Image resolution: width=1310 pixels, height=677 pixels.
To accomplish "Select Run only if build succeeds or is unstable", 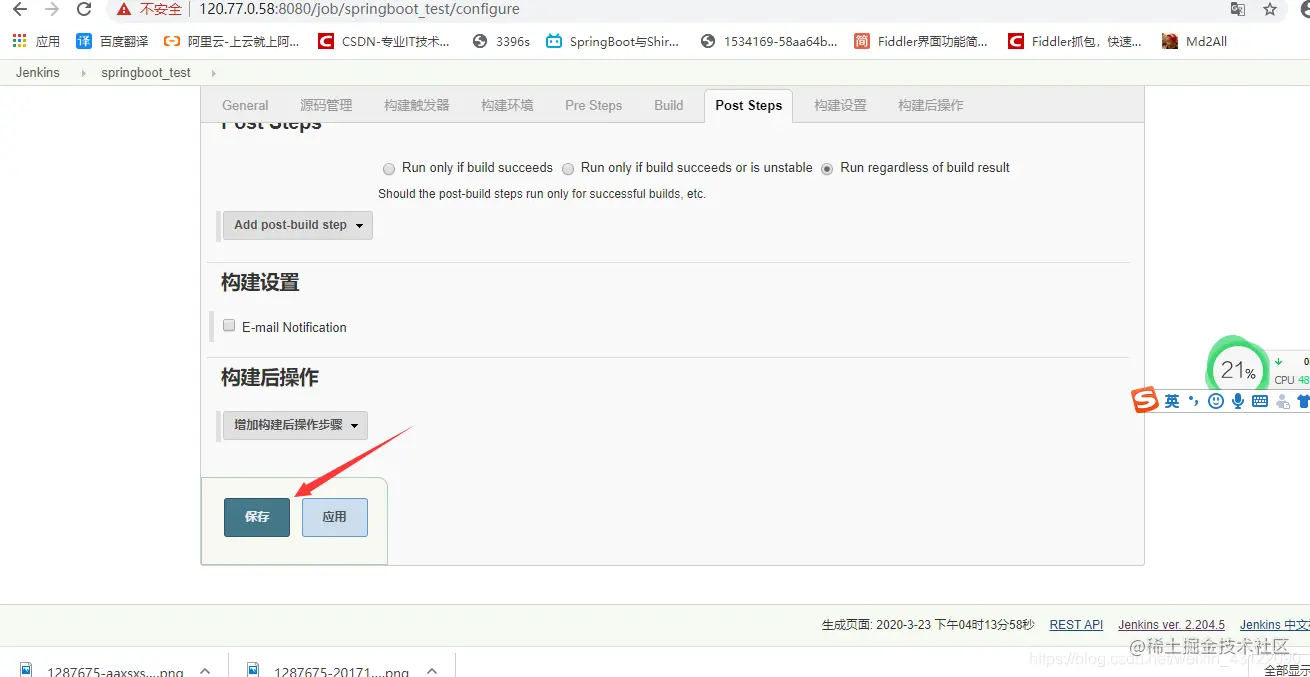I will (568, 169).
